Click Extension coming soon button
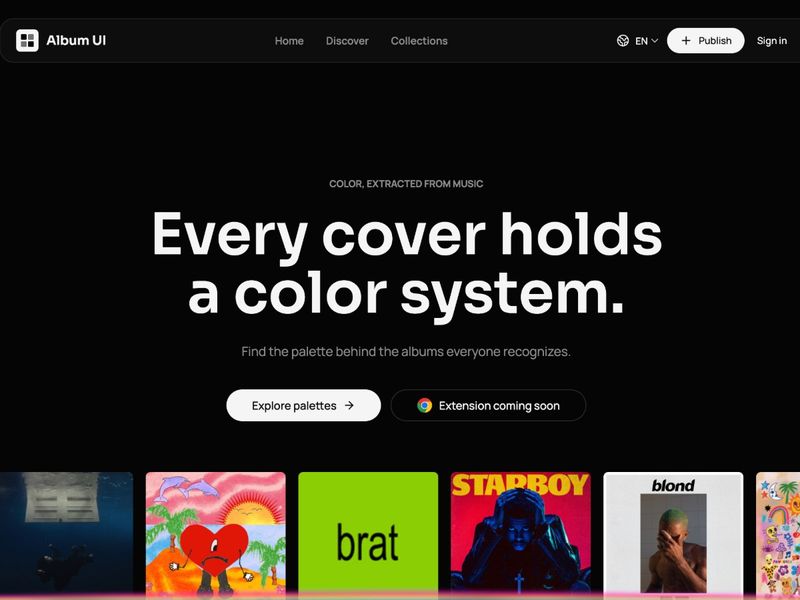This screenshot has height=600, width=800. pyautogui.click(x=488, y=406)
